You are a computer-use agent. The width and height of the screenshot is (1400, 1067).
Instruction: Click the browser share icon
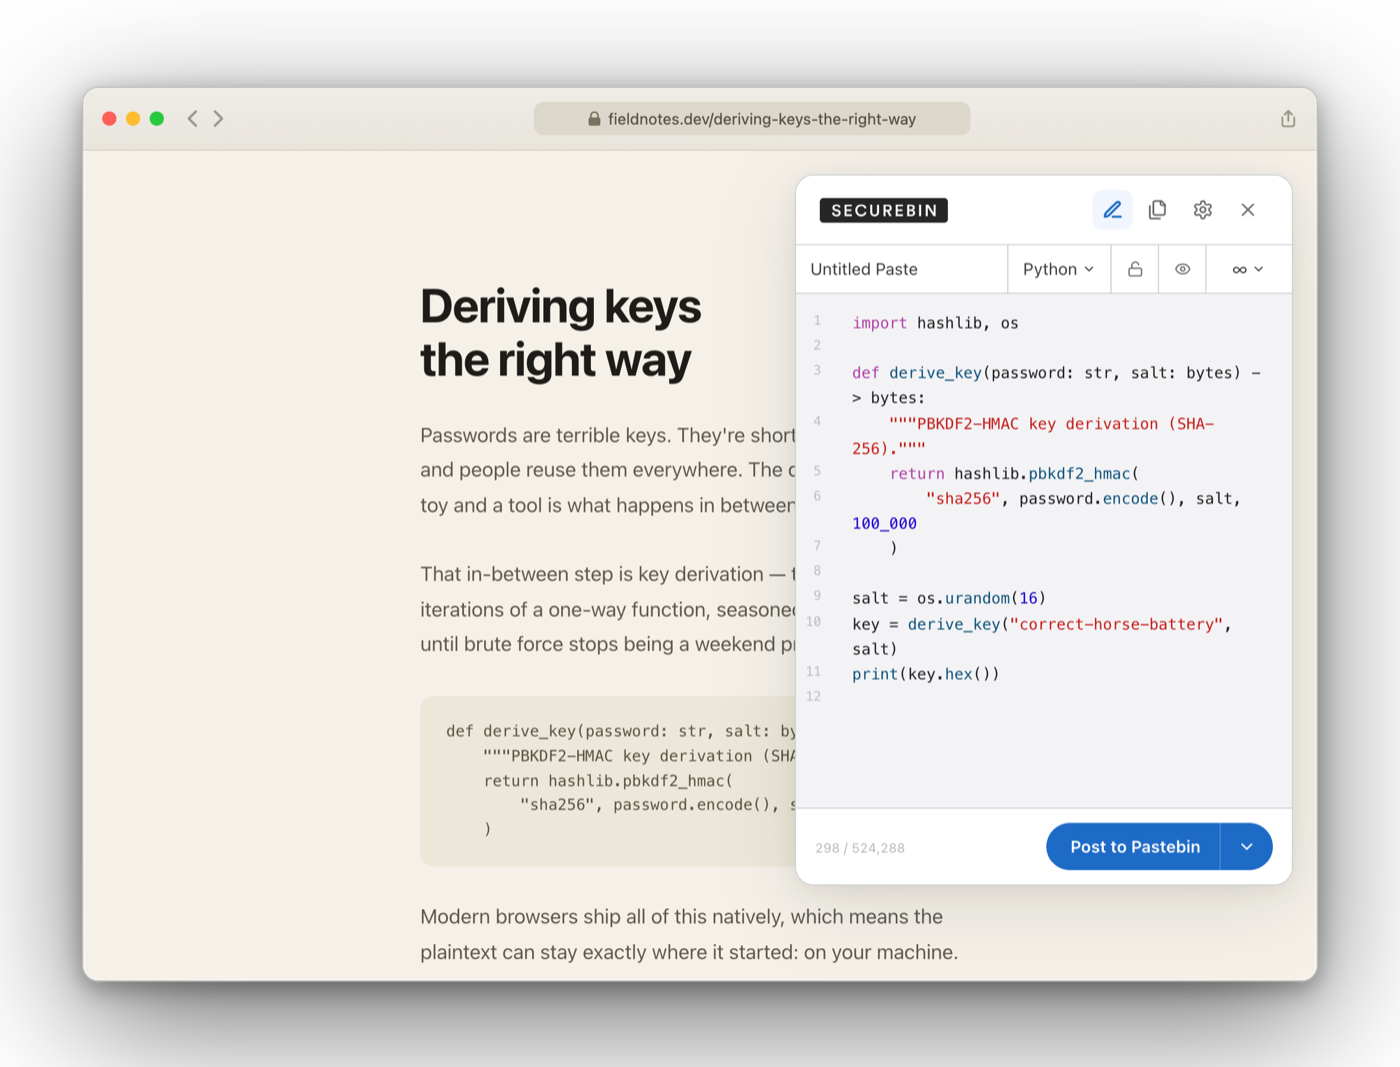tap(1288, 119)
